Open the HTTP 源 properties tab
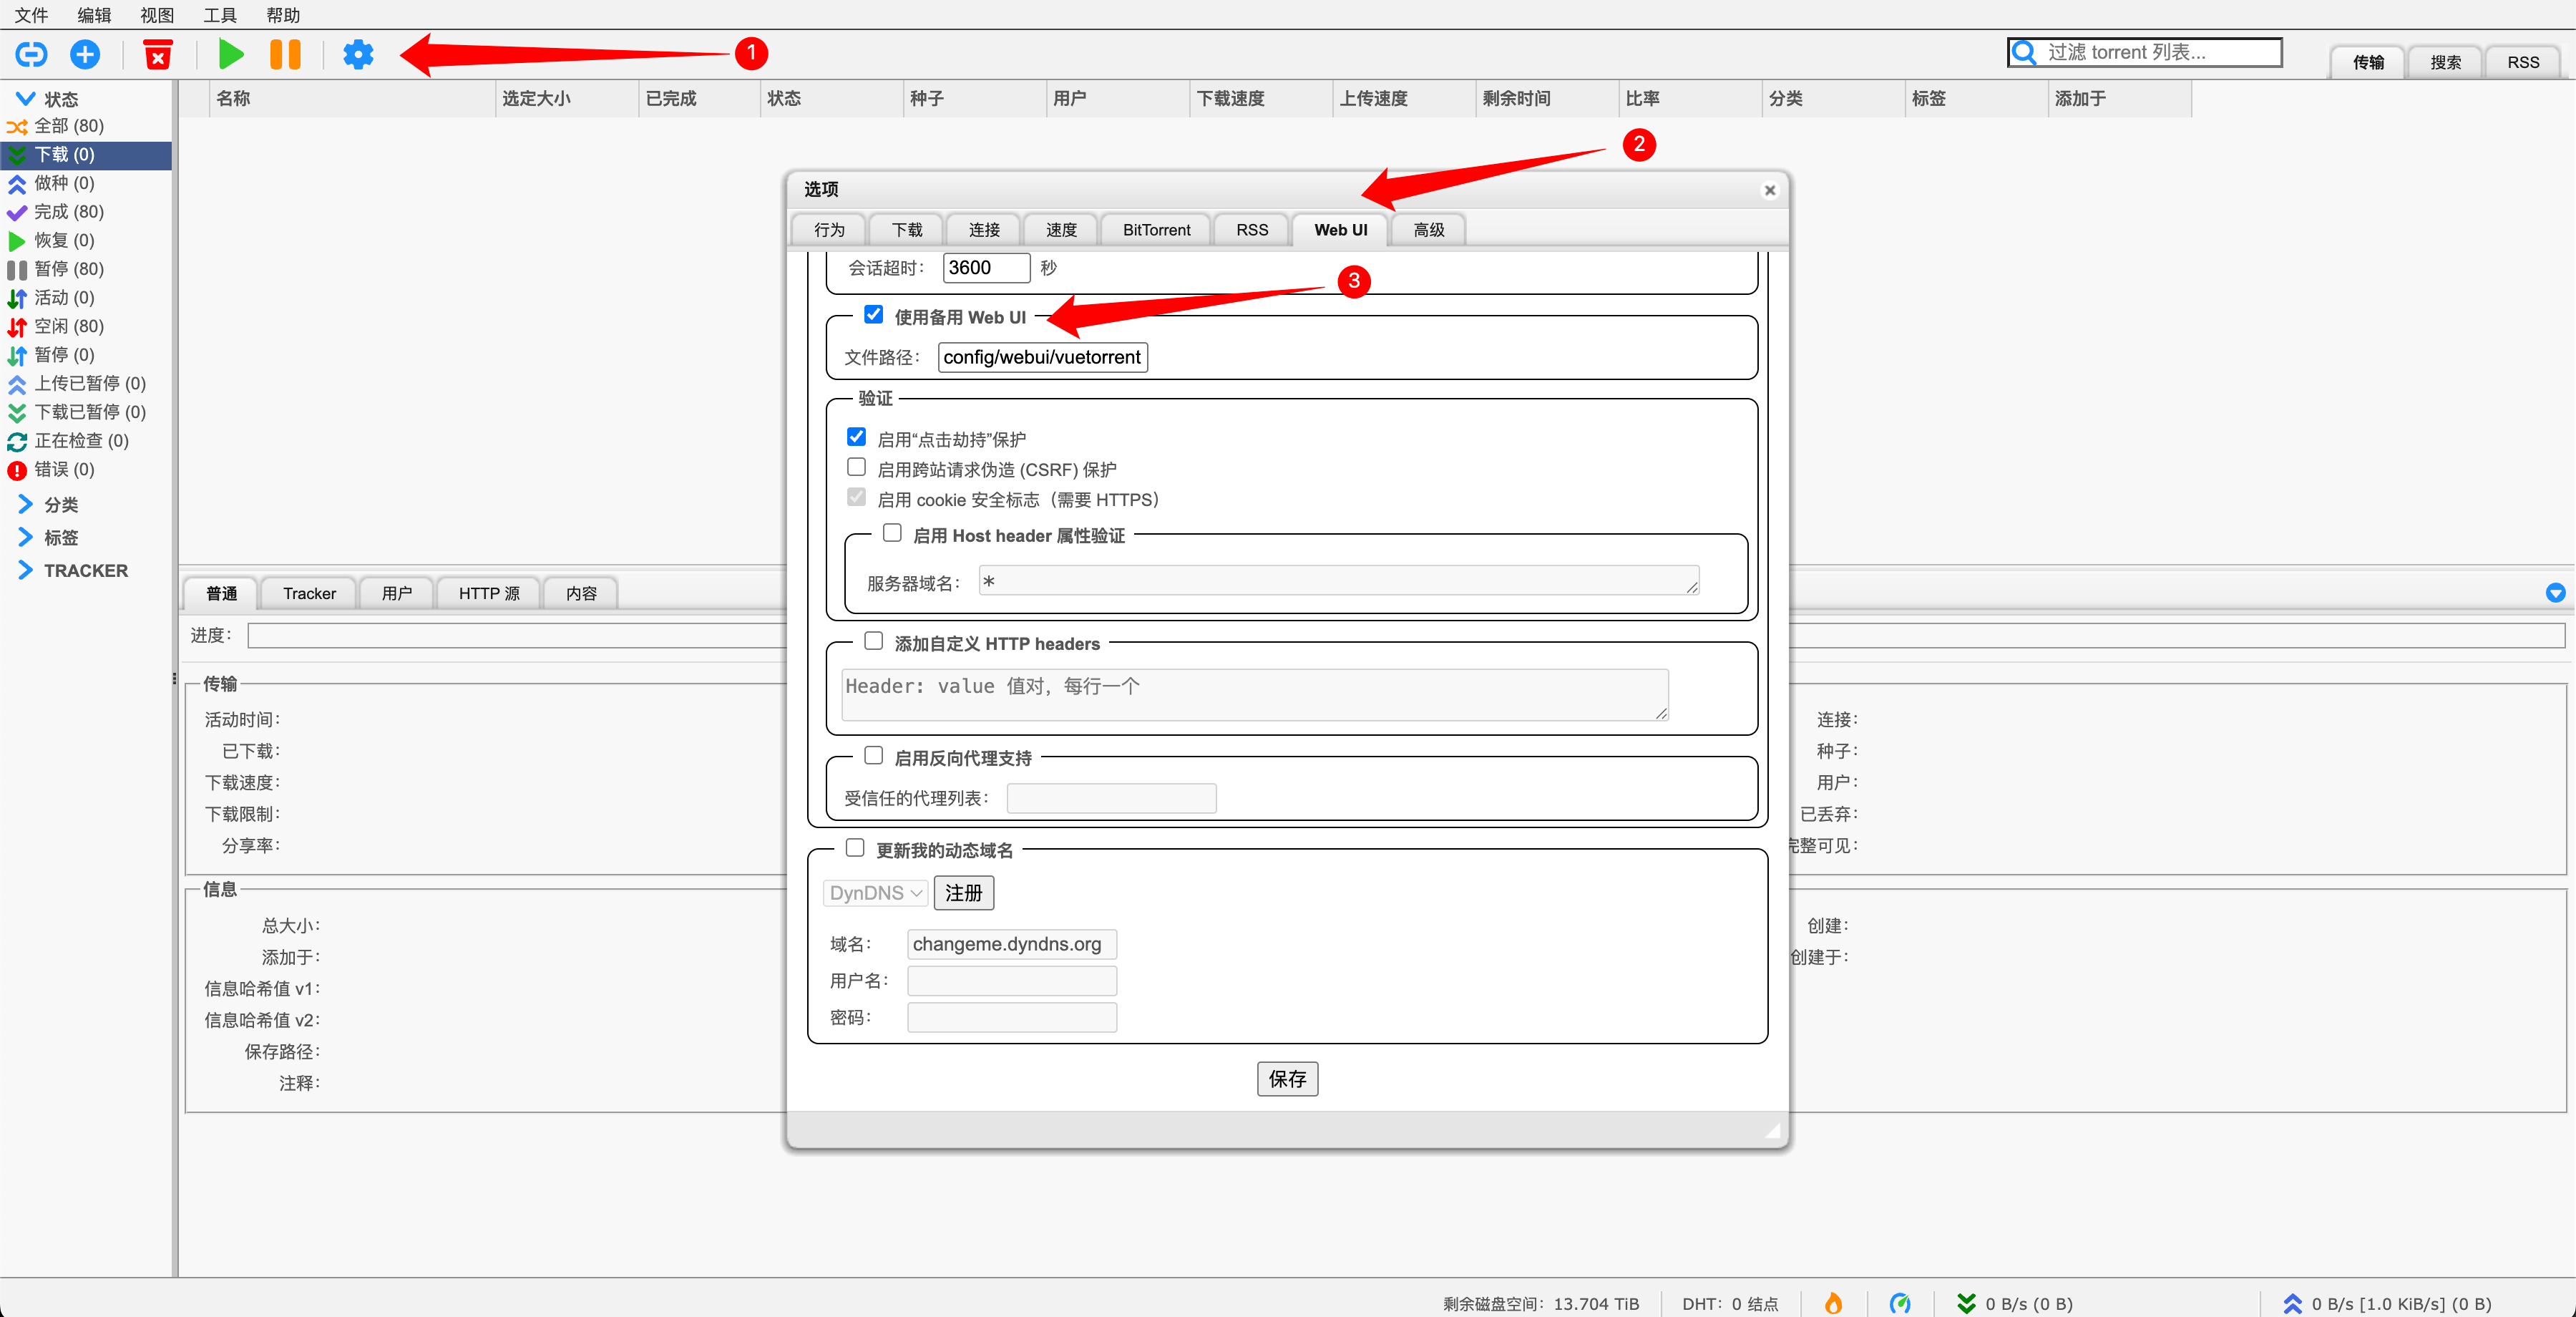Viewport: 2576px width, 1317px height. (489, 594)
